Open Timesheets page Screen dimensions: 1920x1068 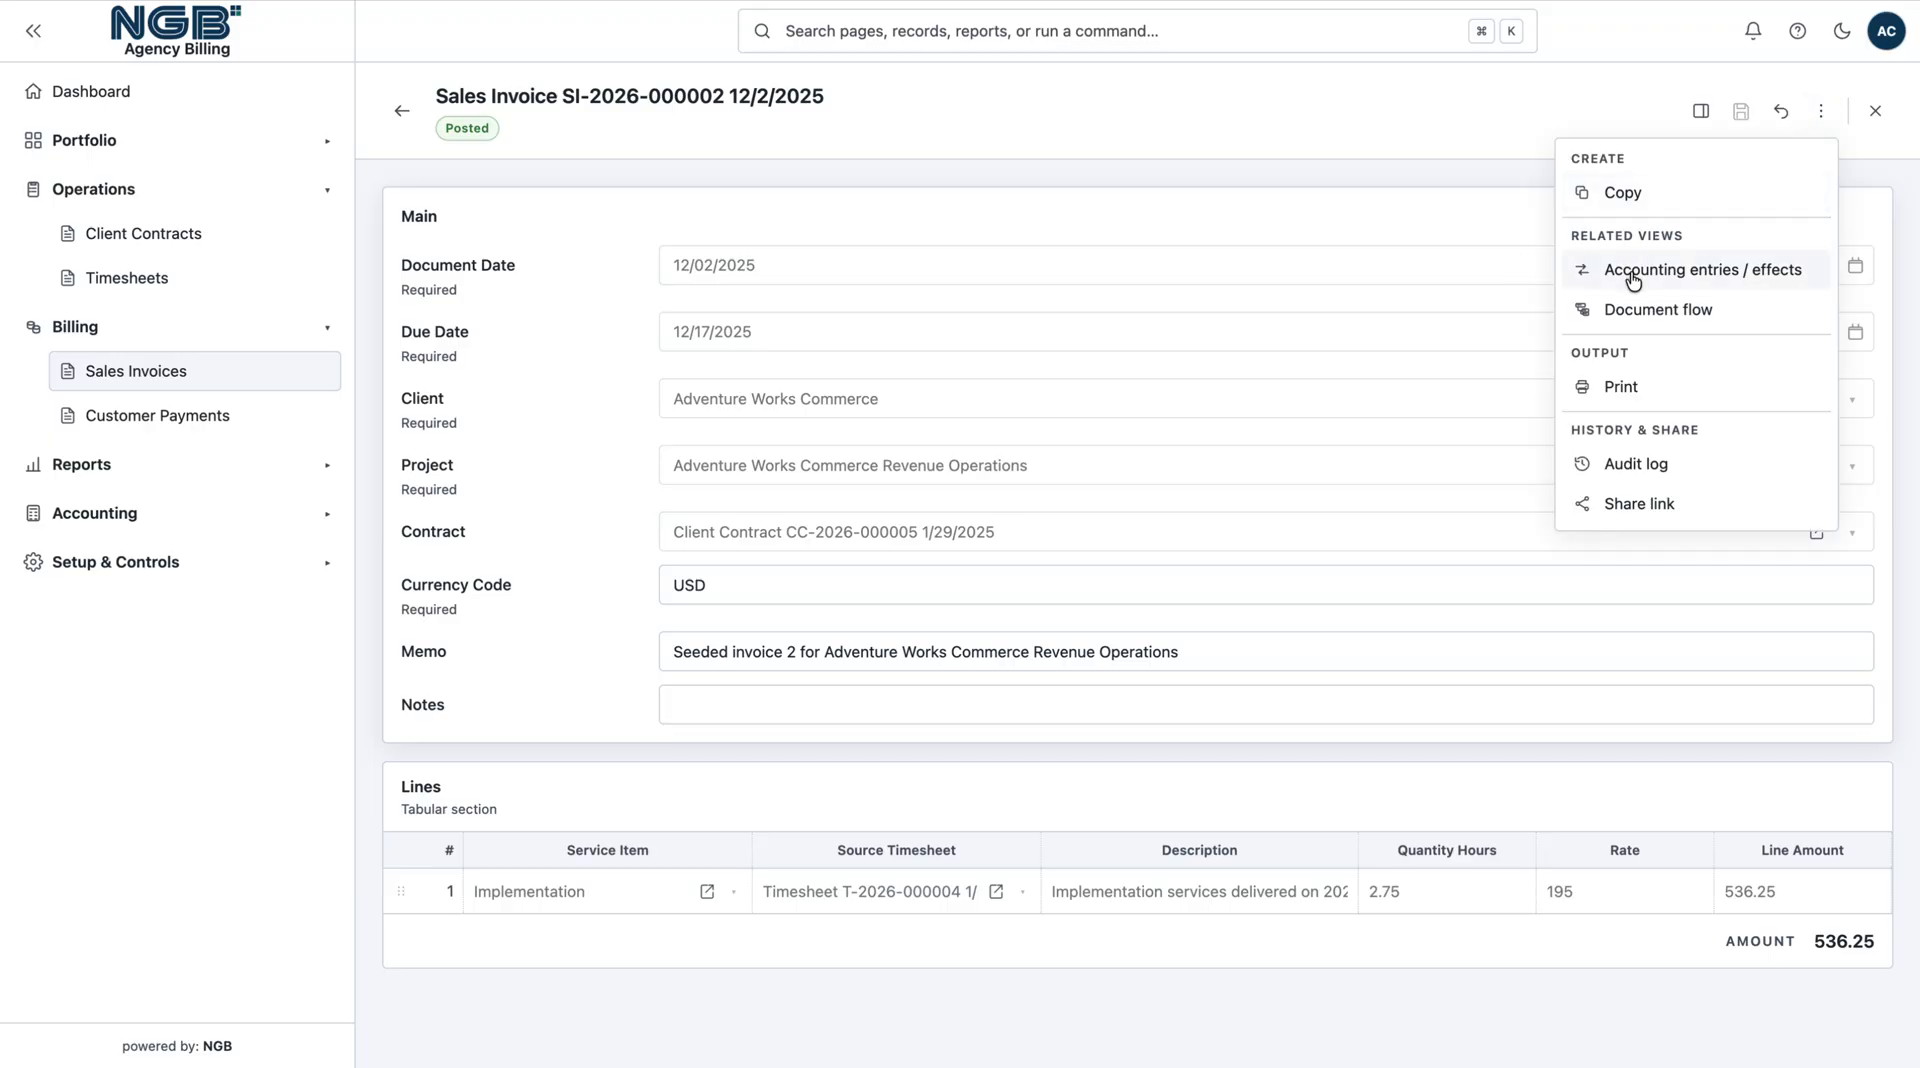pyautogui.click(x=195, y=278)
